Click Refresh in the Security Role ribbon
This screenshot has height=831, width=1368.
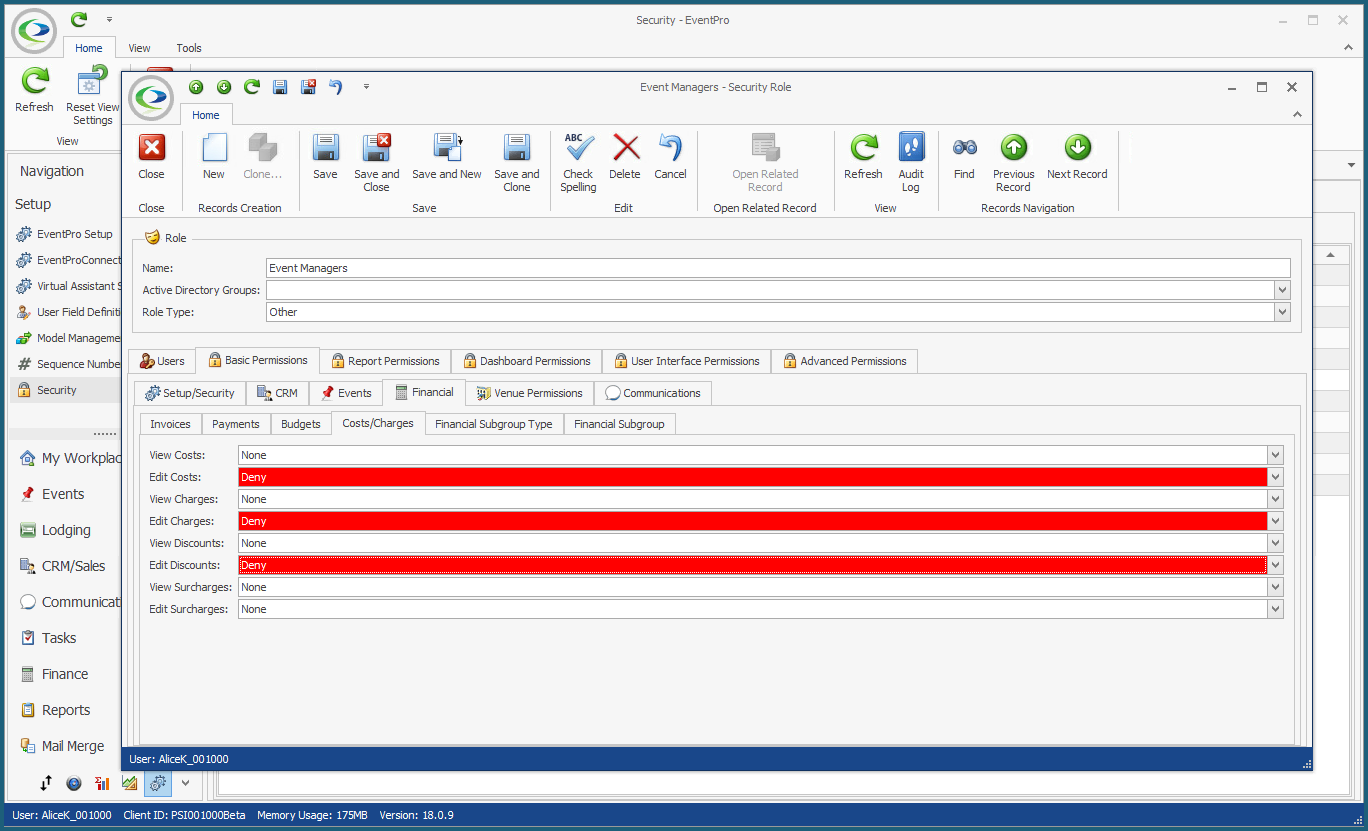(863, 157)
